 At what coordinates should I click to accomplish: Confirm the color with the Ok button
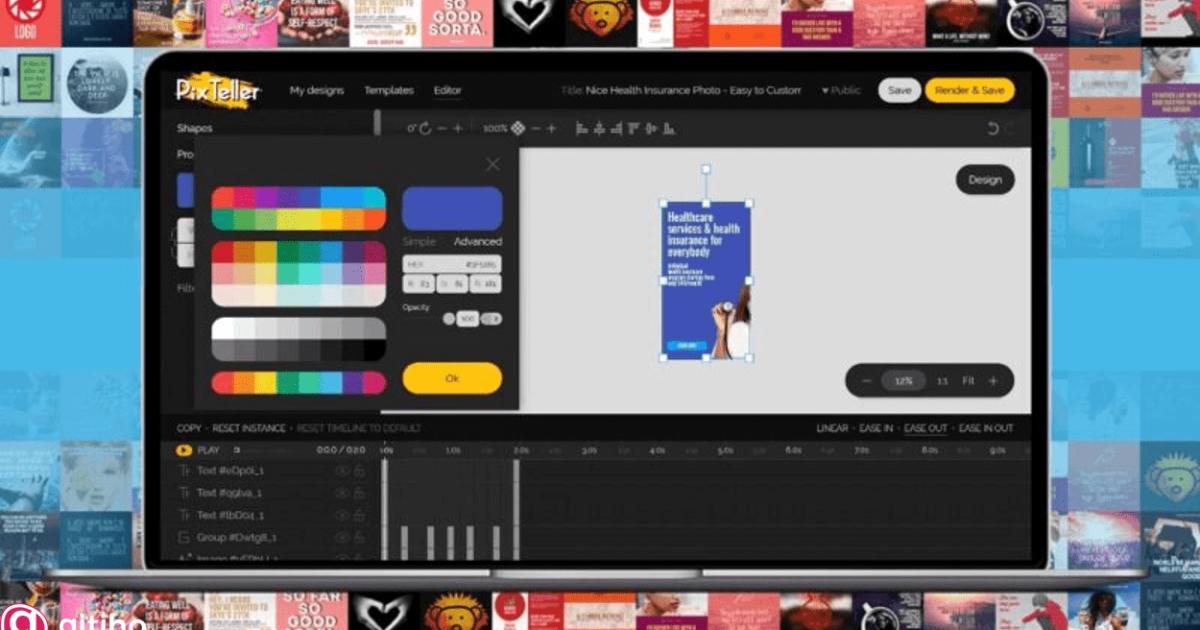pos(452,379)
